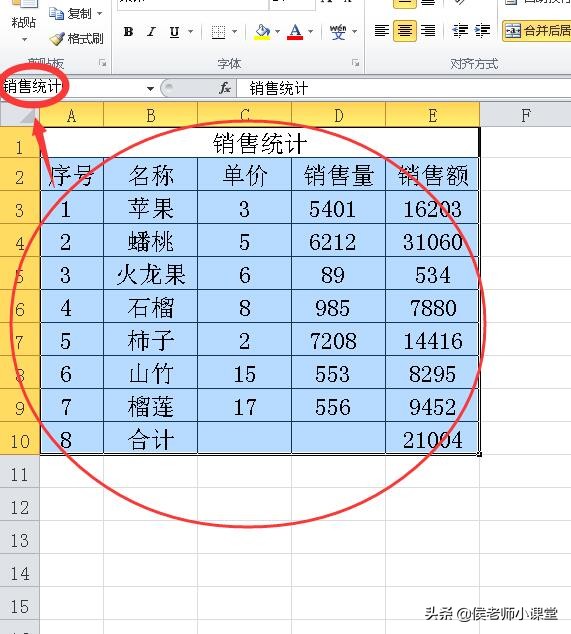571x634 pixels.
Task: Click the cell containing 柿子
Action: tap(151, 339)
